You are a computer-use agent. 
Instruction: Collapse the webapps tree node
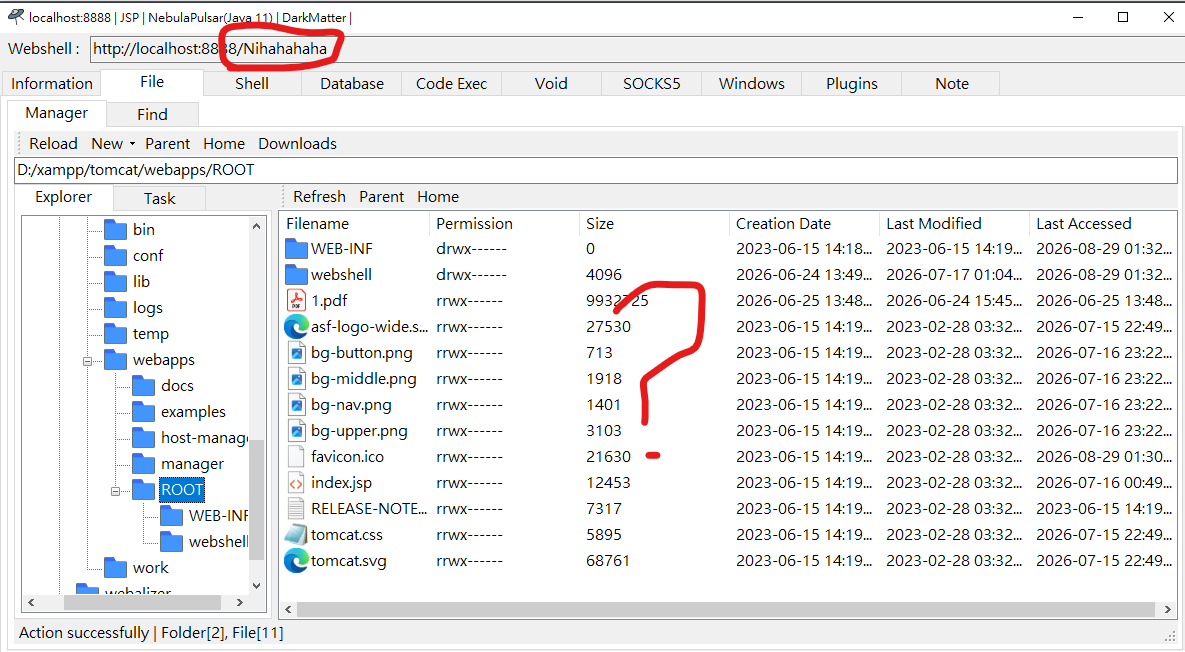87,361
